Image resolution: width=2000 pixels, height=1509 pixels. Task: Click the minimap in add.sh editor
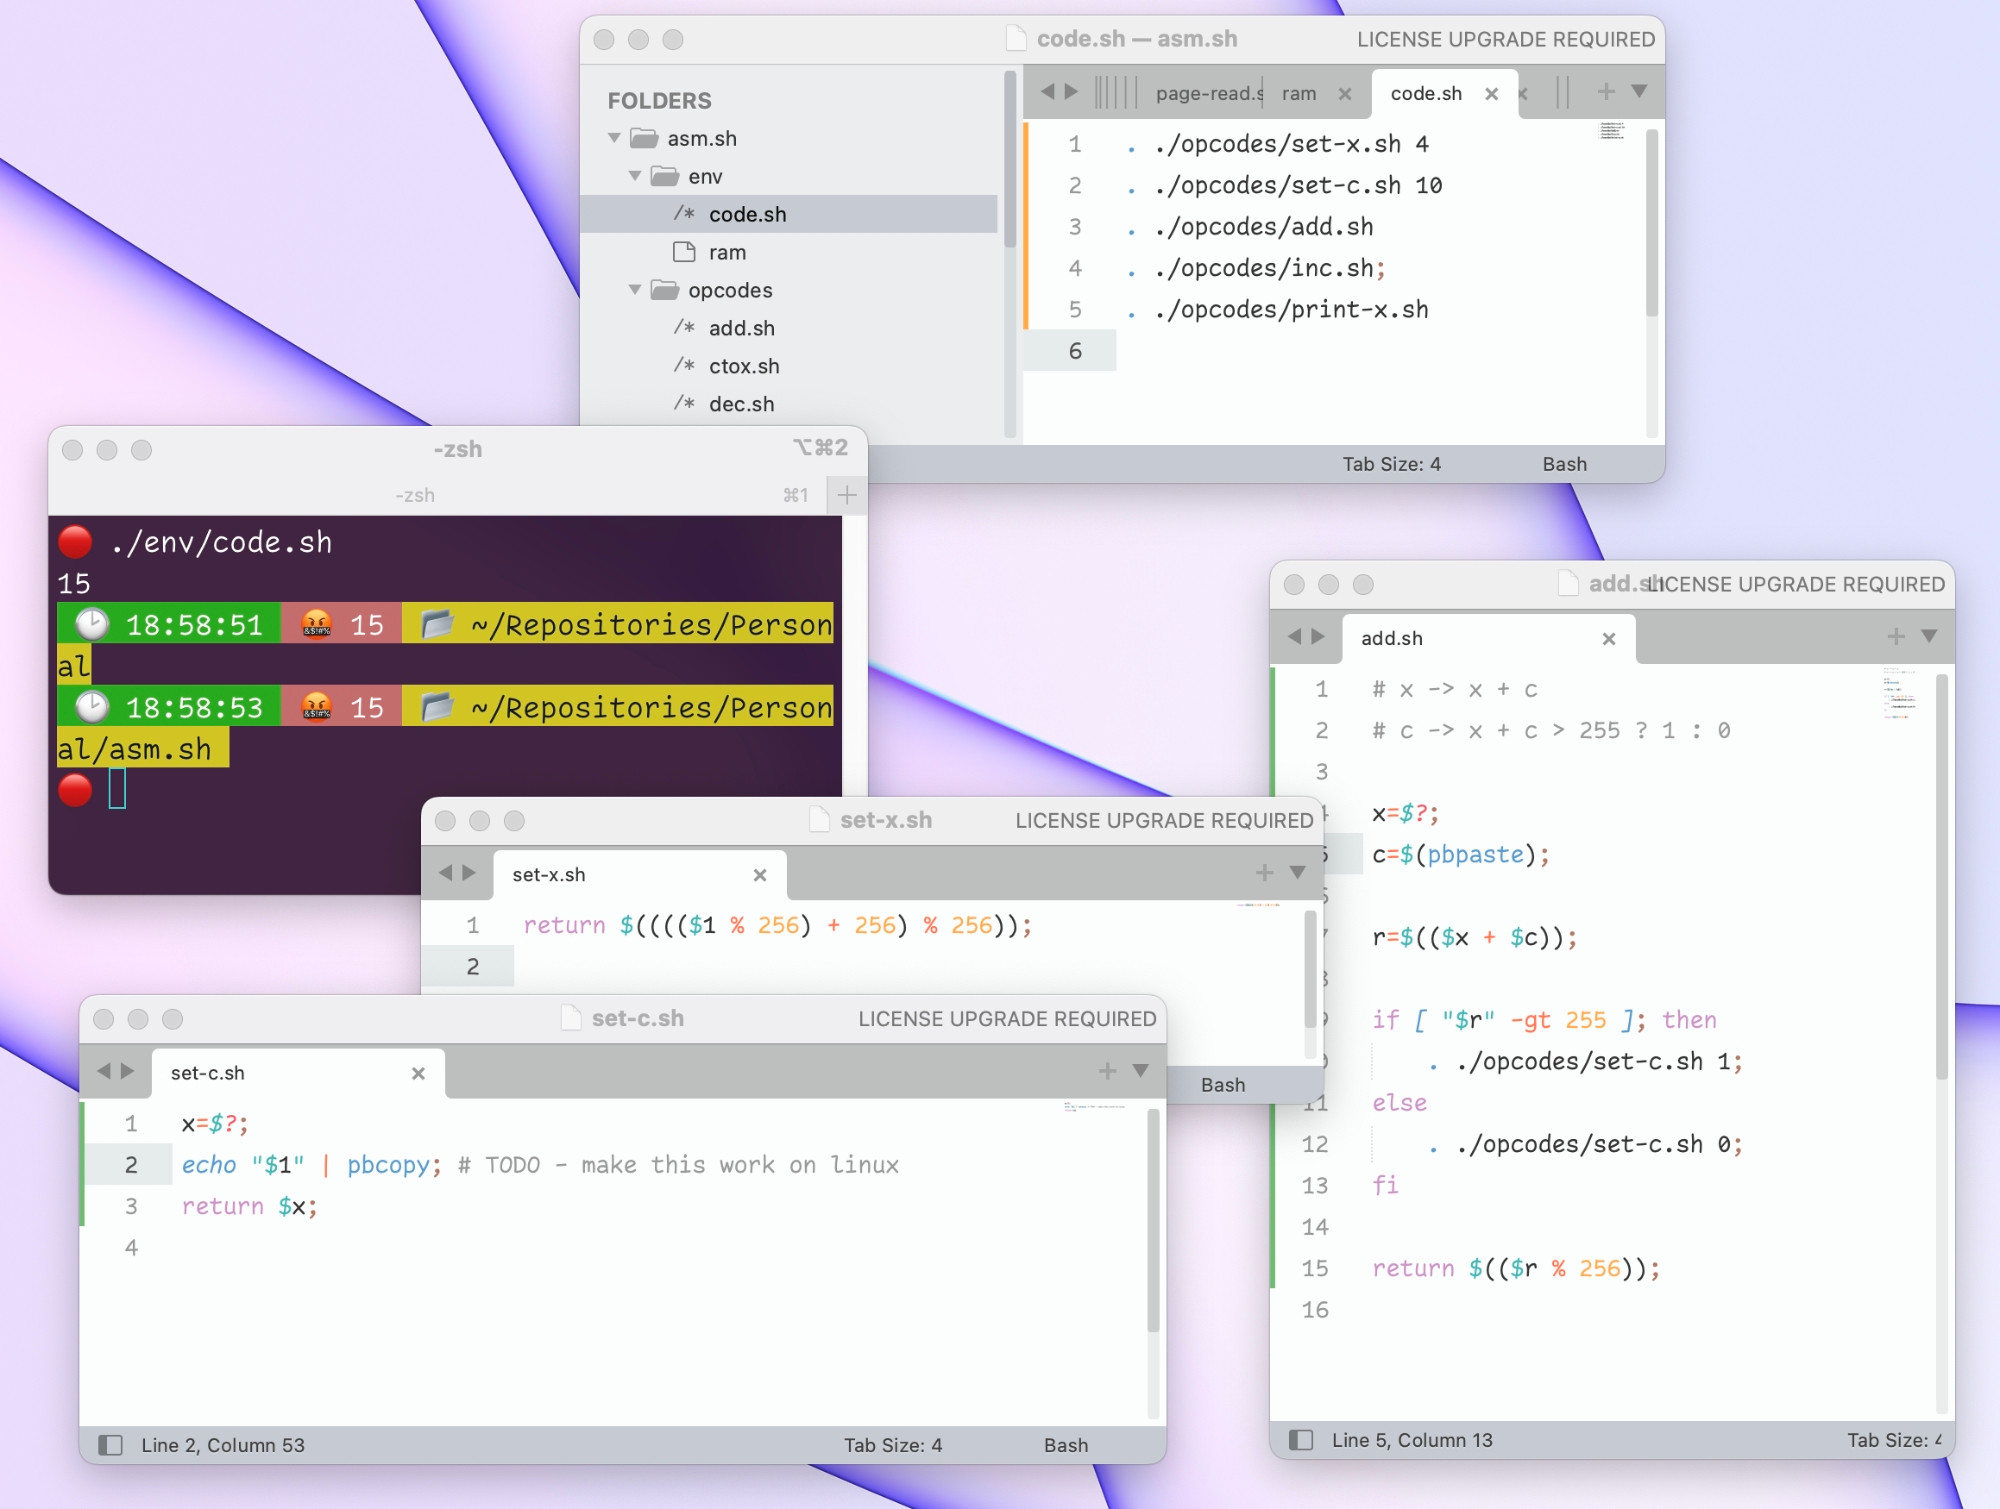(x=1900, y=693)
